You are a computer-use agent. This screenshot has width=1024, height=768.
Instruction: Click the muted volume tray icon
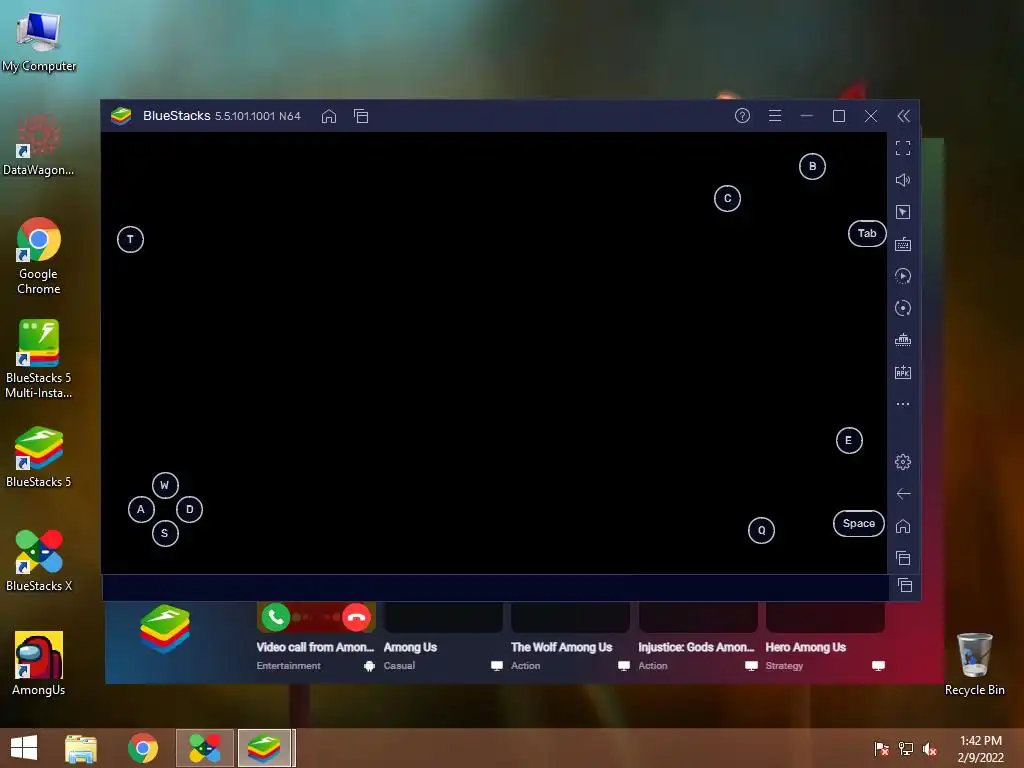click(x=930, y=749)
